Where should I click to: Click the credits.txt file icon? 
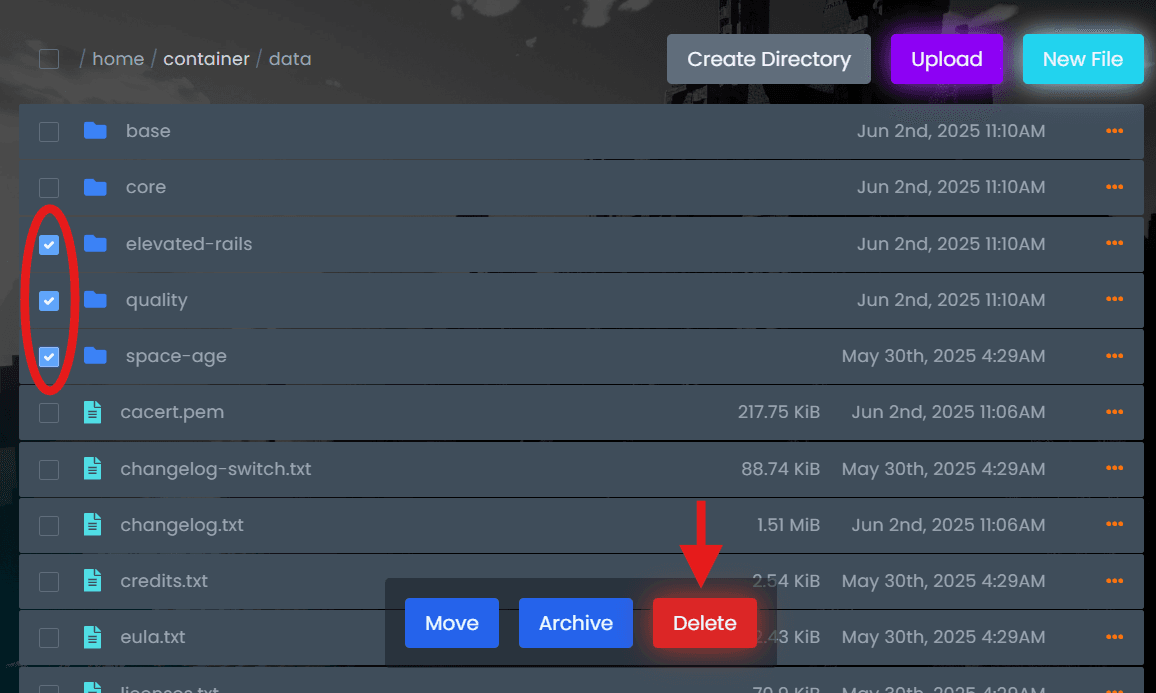click(x=92, y=581)
